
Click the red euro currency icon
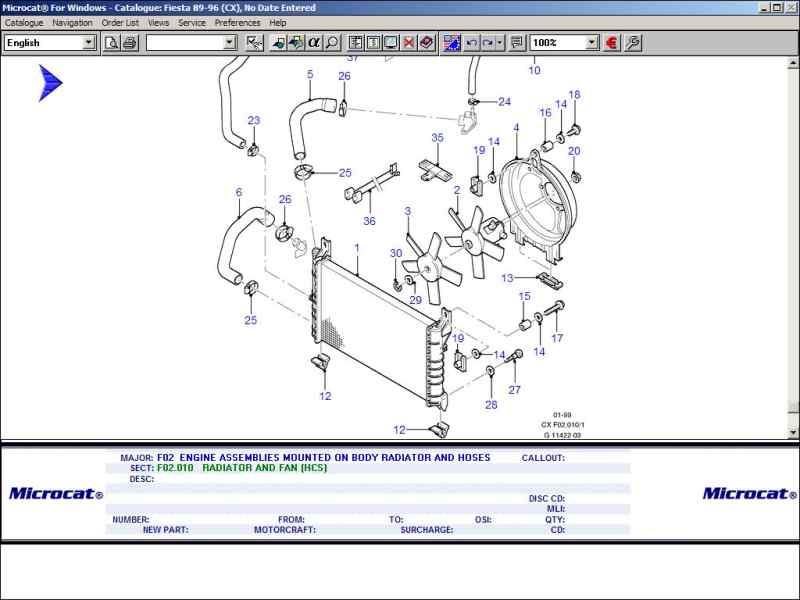612,43
